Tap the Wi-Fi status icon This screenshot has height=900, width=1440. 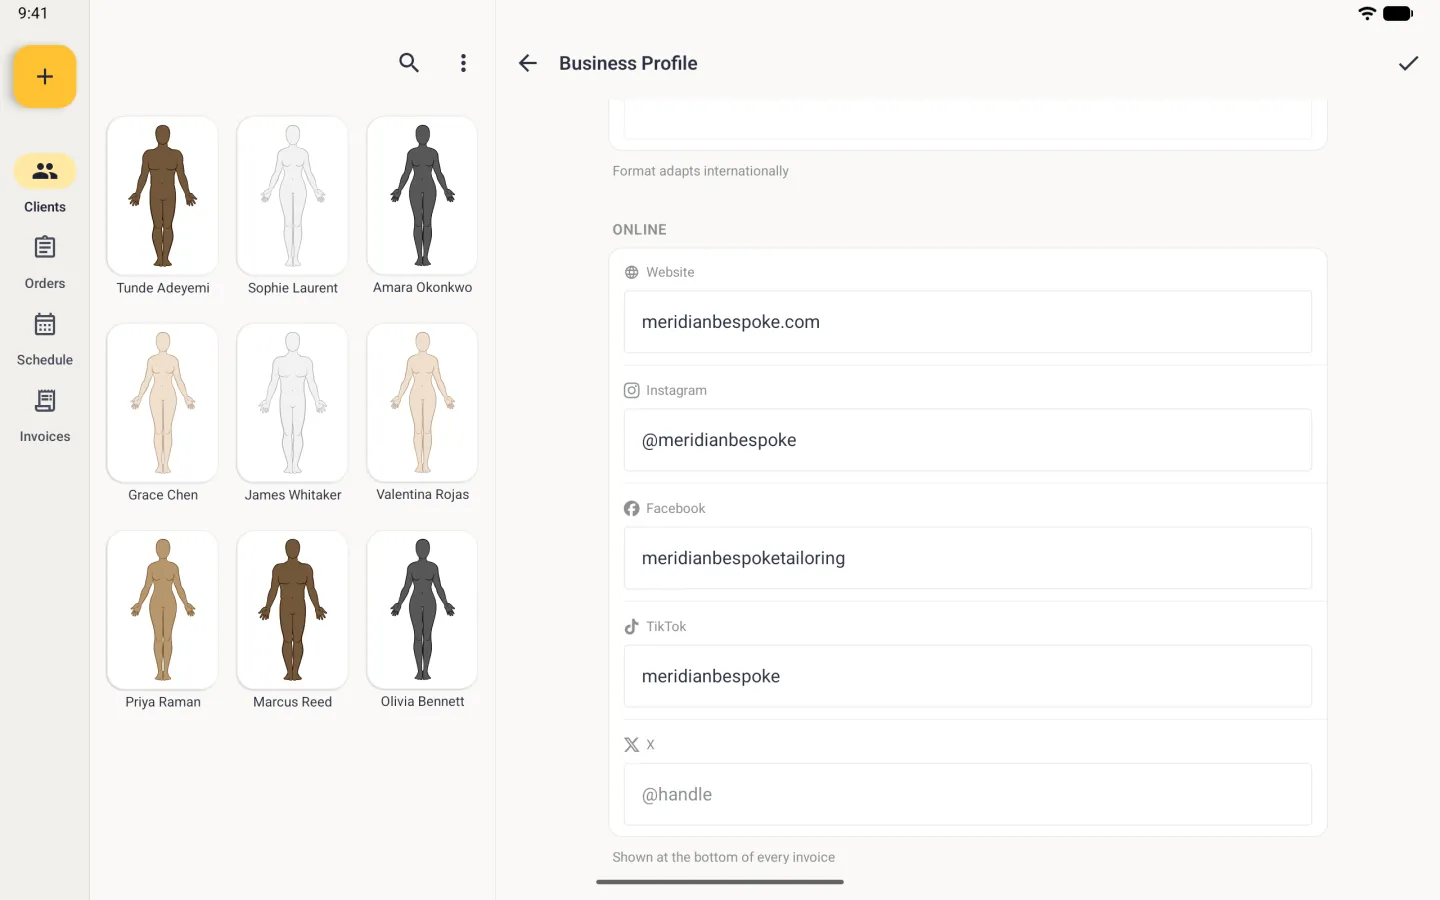[1367, 13]
